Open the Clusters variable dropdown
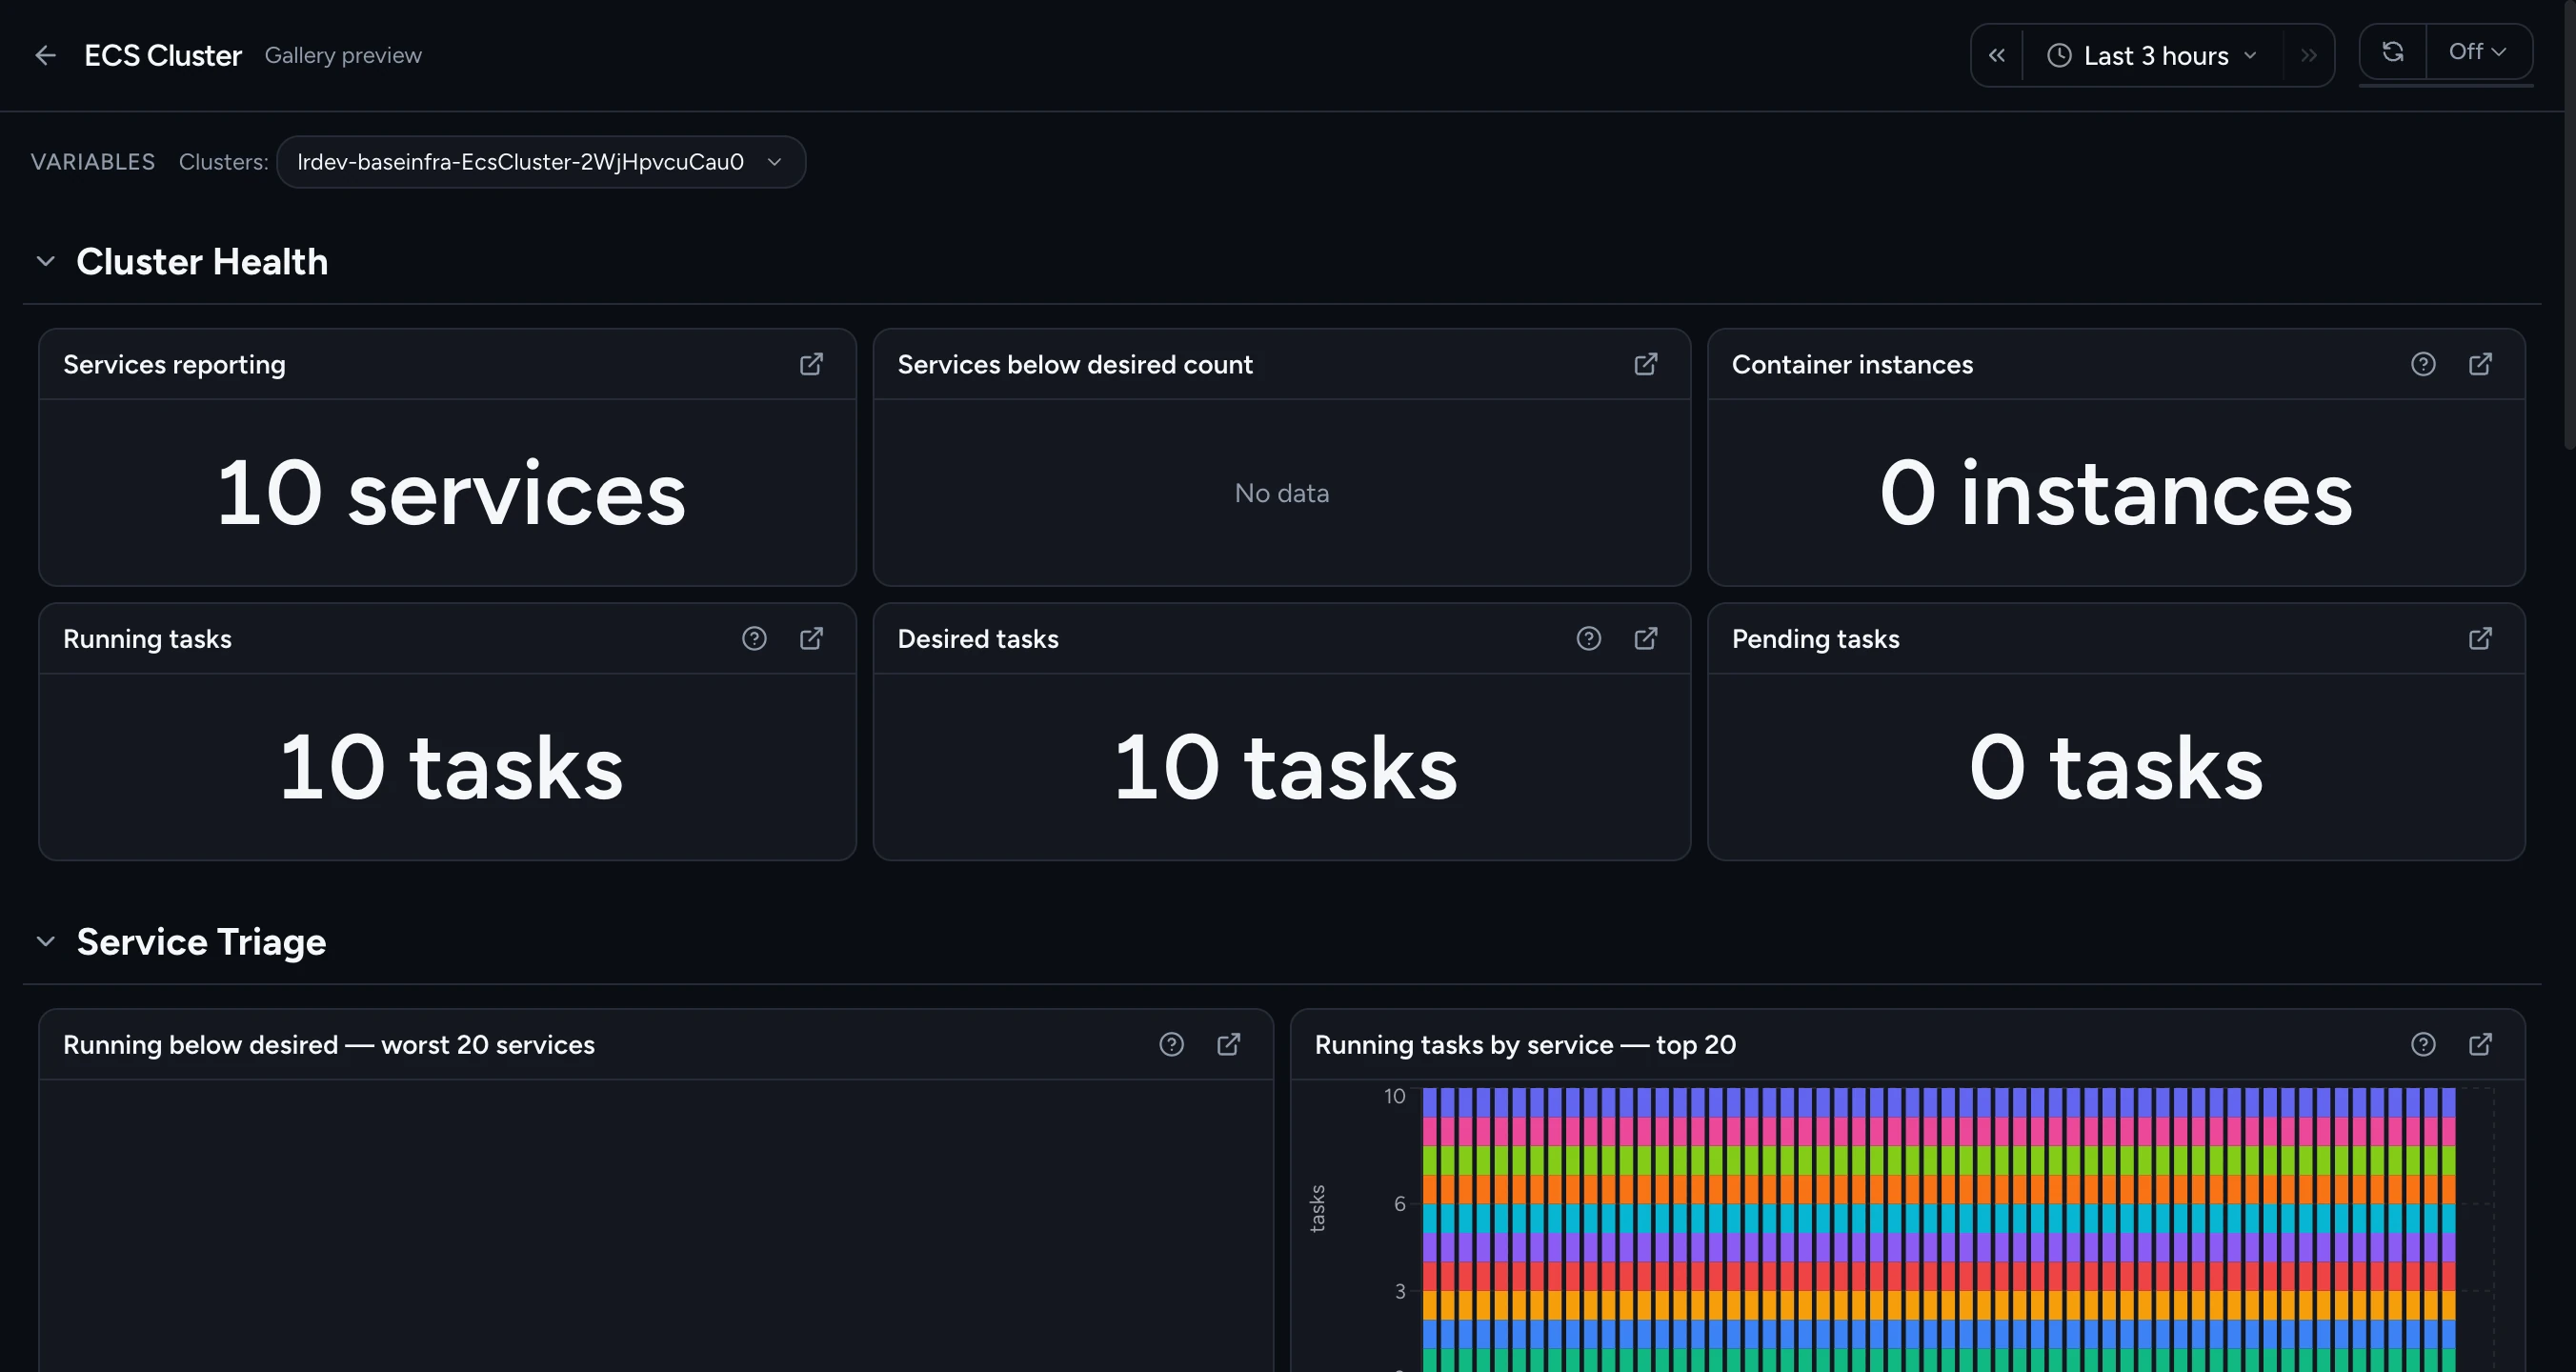This screenshot has height=1372, width=2576. [x=540, y=162]
